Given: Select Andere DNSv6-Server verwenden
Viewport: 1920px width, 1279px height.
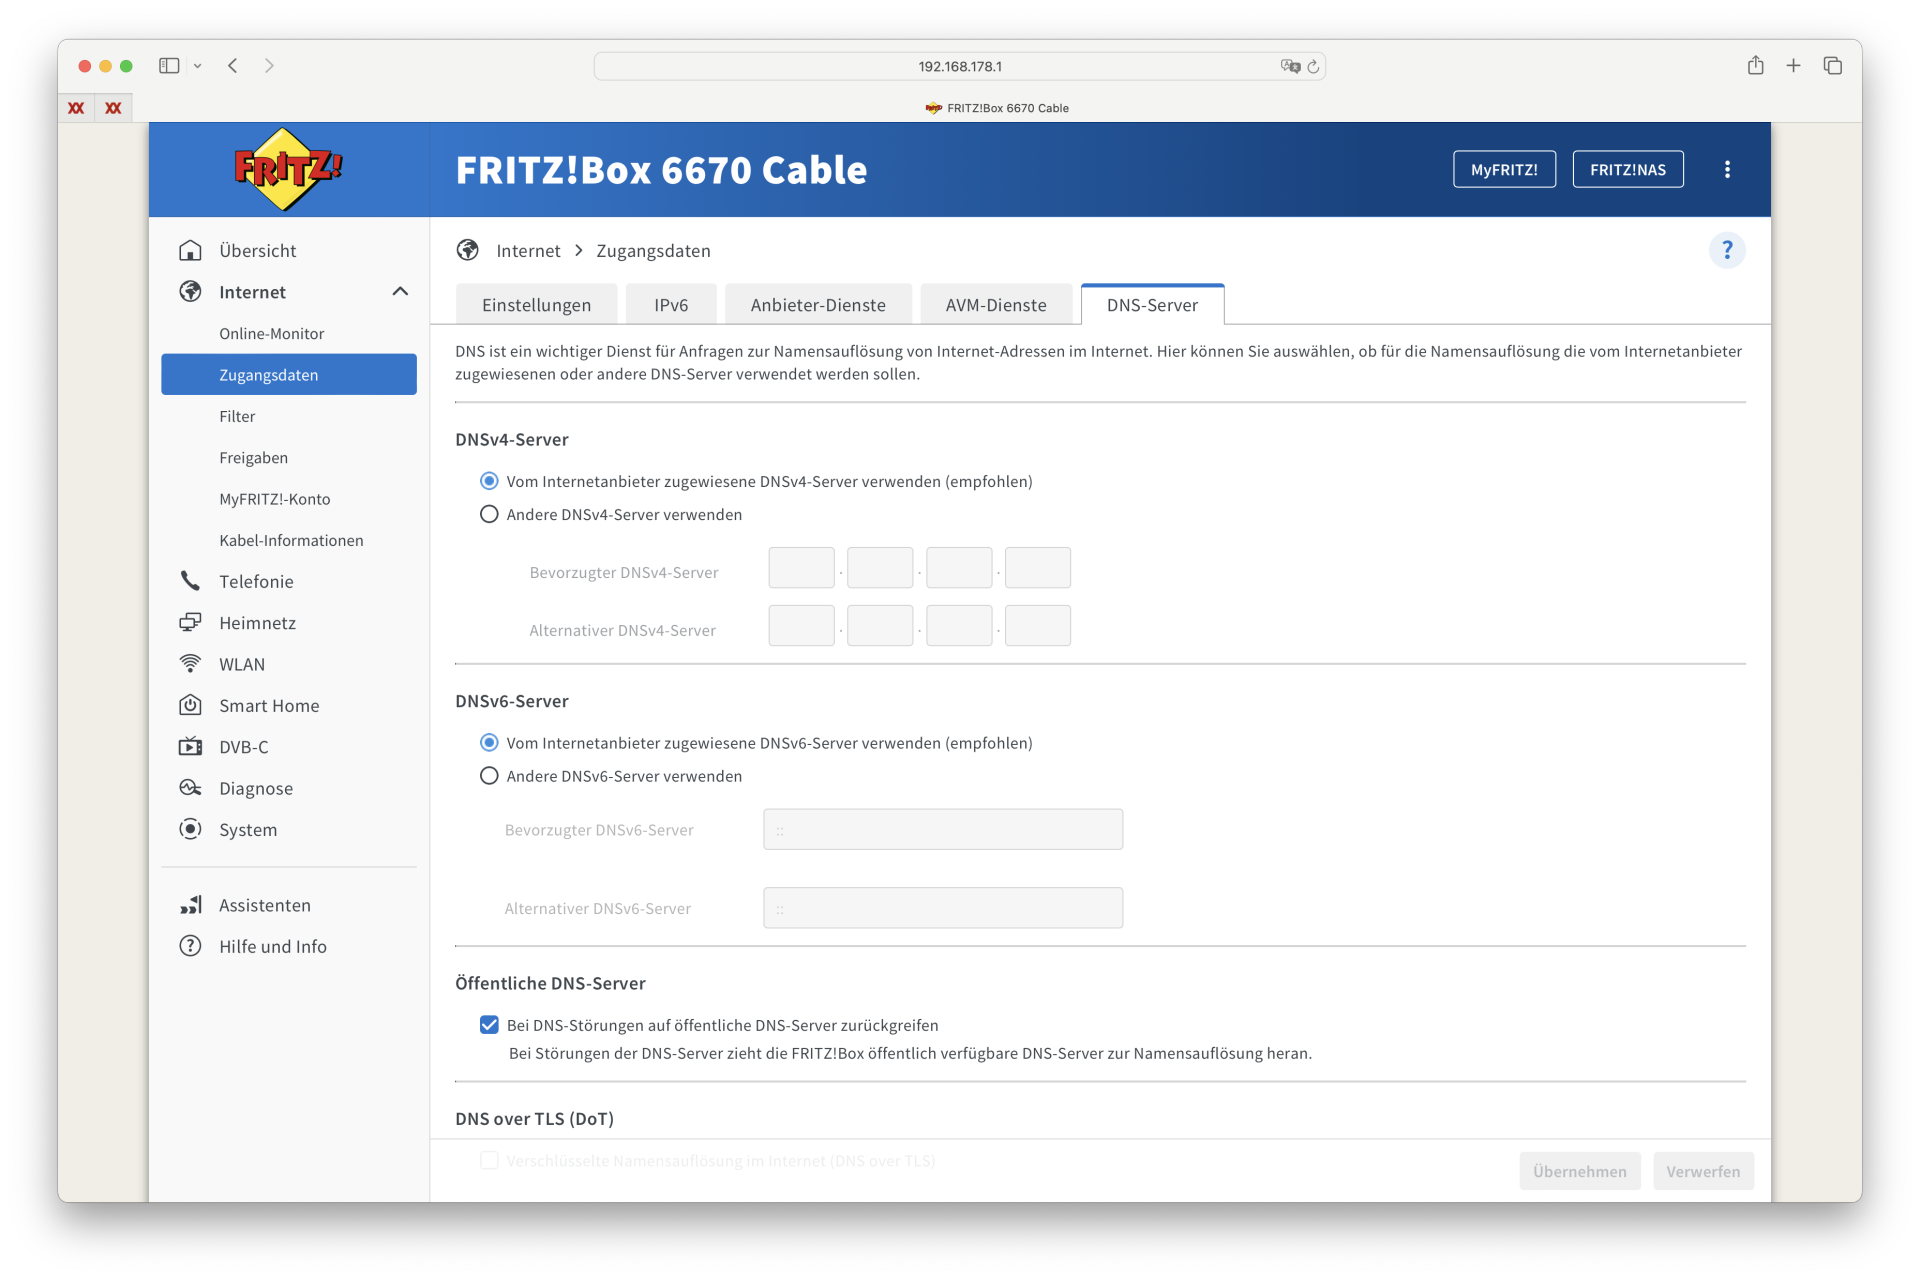Looking at the screenshot, I should click(x=489, y=776).
